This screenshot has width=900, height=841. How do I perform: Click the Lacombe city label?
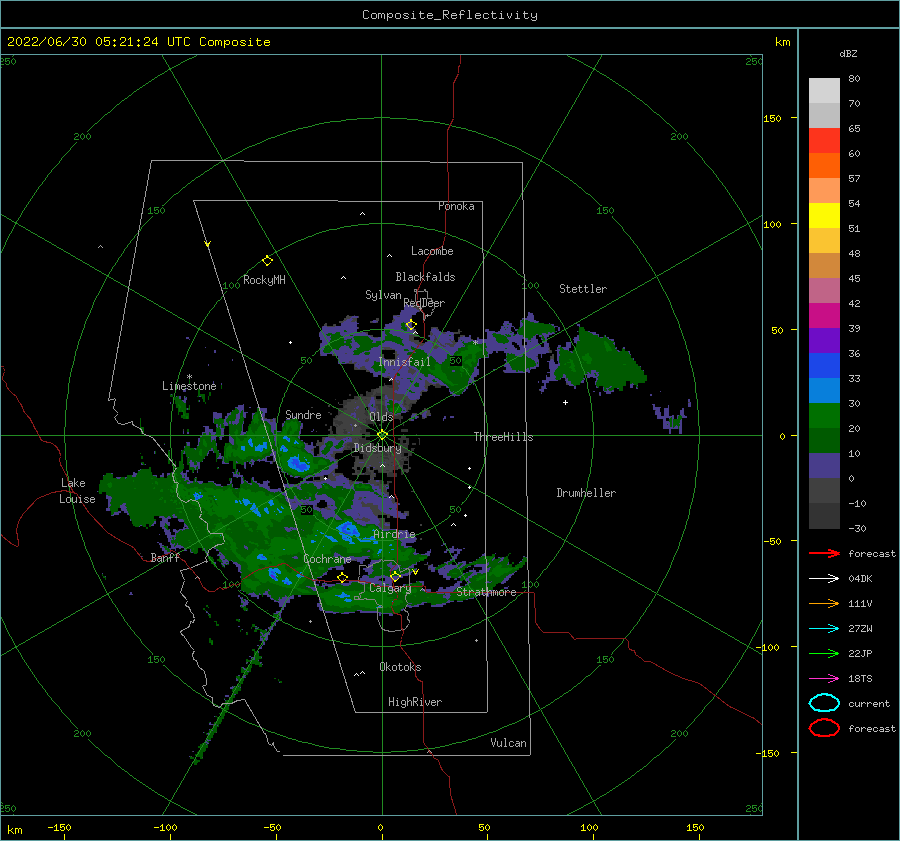pos(432,251)
